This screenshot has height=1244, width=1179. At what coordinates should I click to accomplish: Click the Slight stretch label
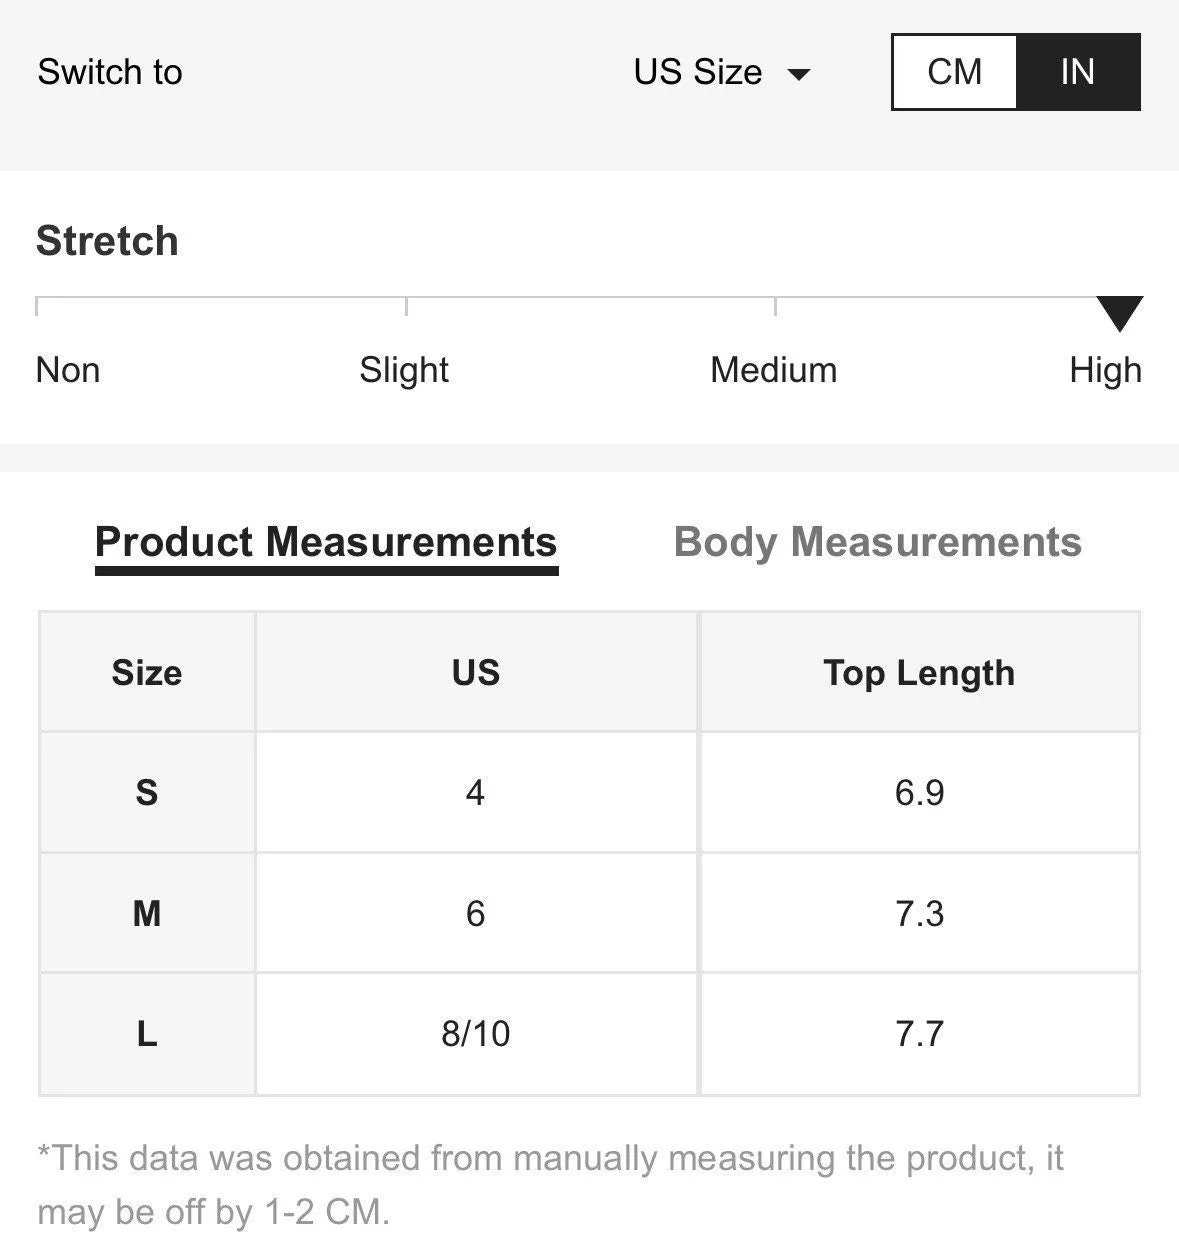click(x=404, y=370)
